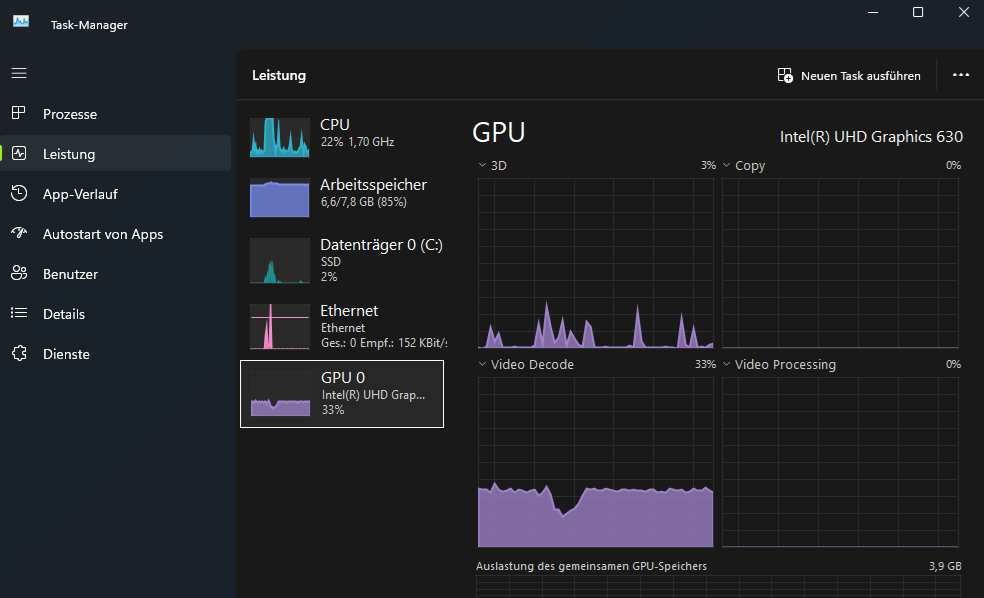This screenshot has height=598, width=984.
Task: Maximize the Task-Manager window
Action: (917, 13)
